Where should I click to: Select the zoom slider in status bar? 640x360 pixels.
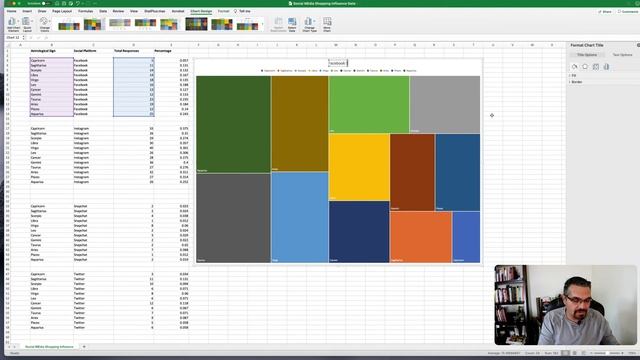(607, 353)
